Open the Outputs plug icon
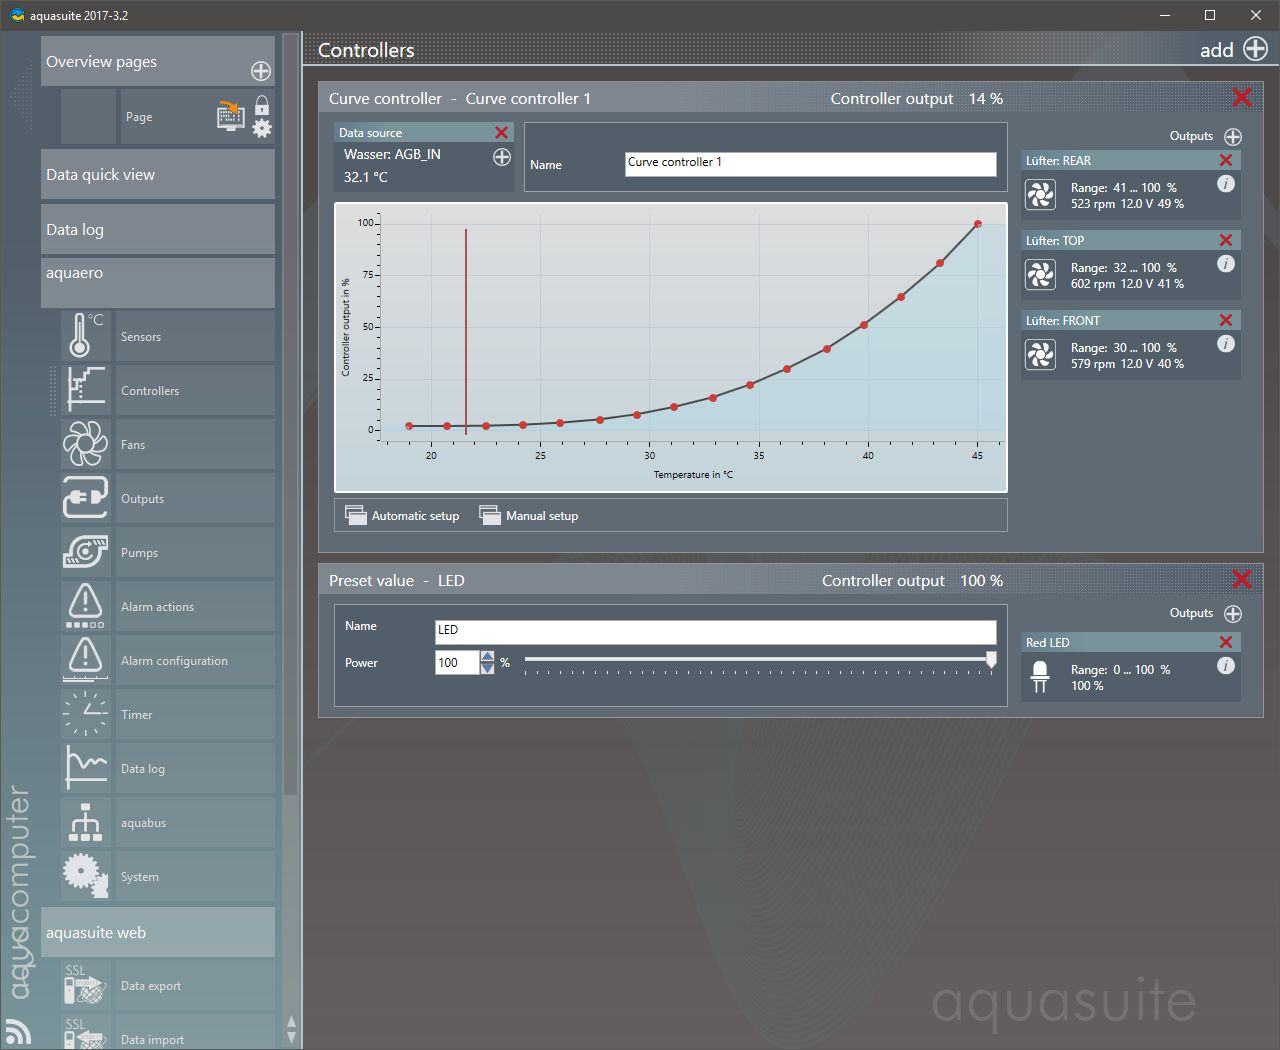This screenshot has height=1050, width=1280. (x=86, y=497)
